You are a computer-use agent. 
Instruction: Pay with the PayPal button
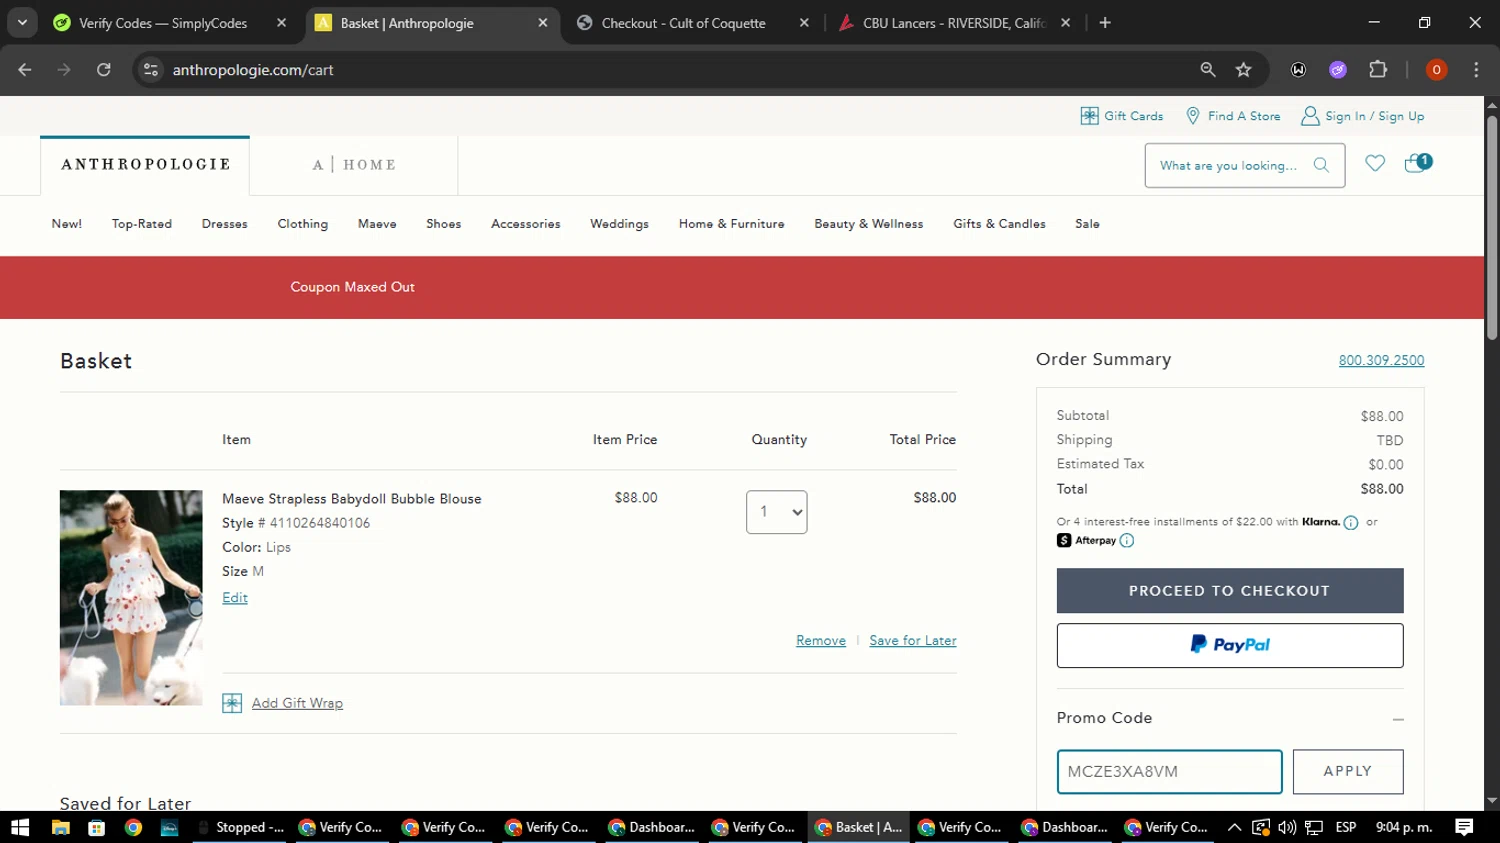(x=1230, y=646)
